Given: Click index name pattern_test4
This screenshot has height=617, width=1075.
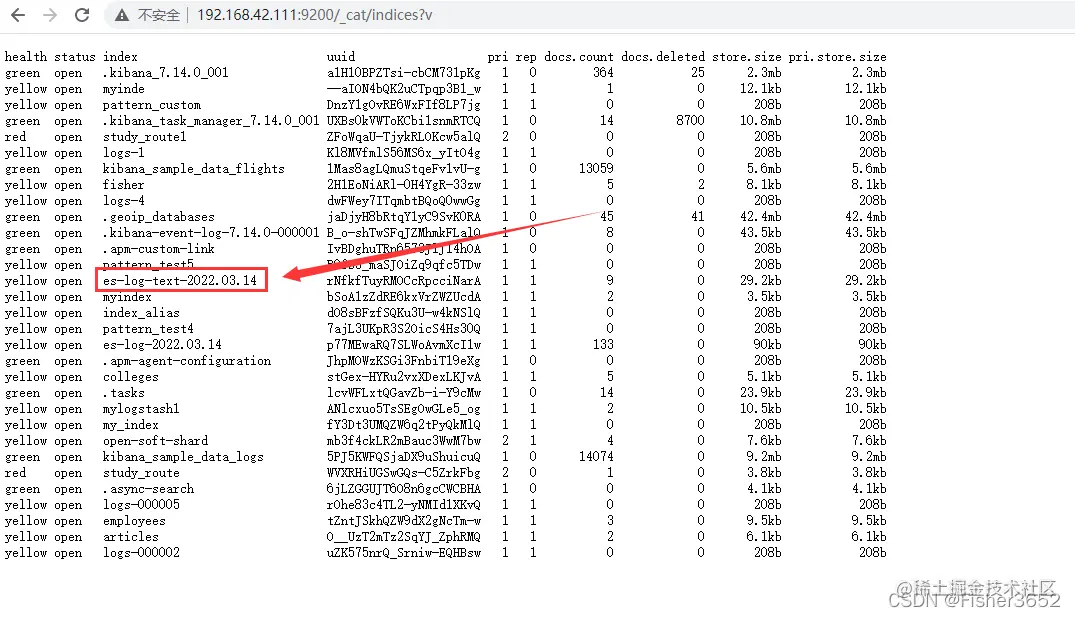Looking at the screenshot, I should [x=148, y=328].
